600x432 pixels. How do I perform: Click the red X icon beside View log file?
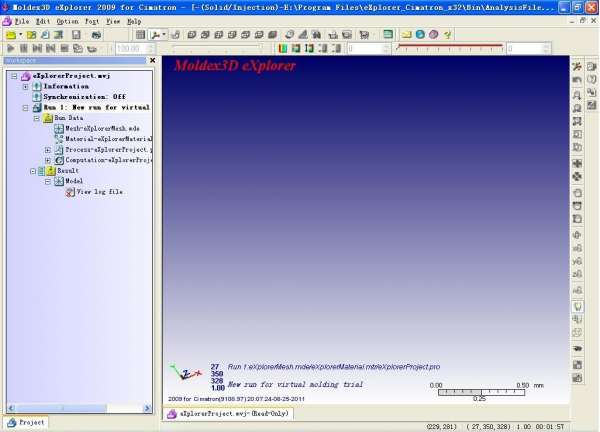tap(70, 192)
